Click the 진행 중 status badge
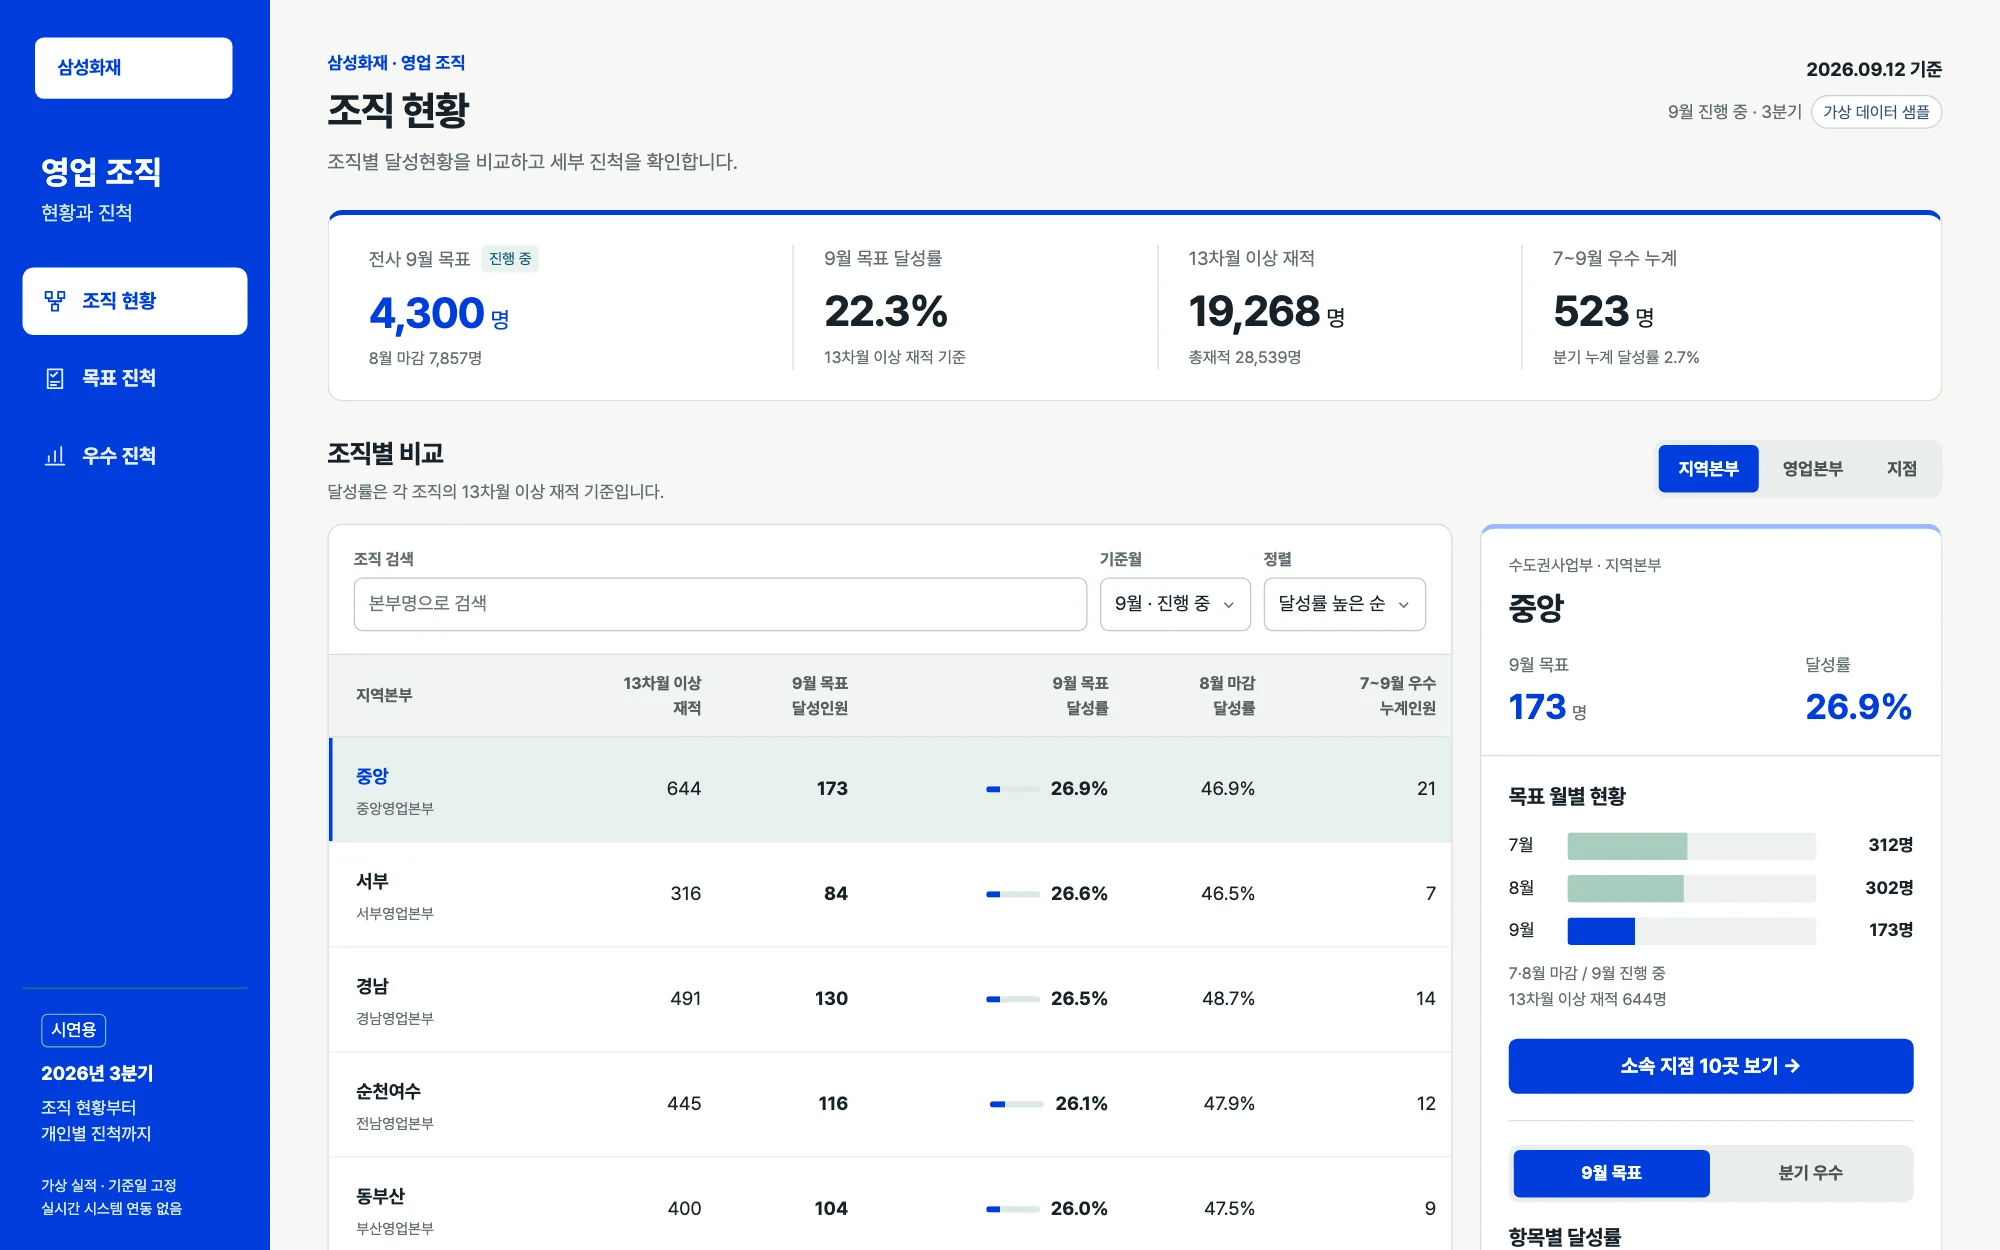The image size is (2000, 1250). click(x=510, y=259)
